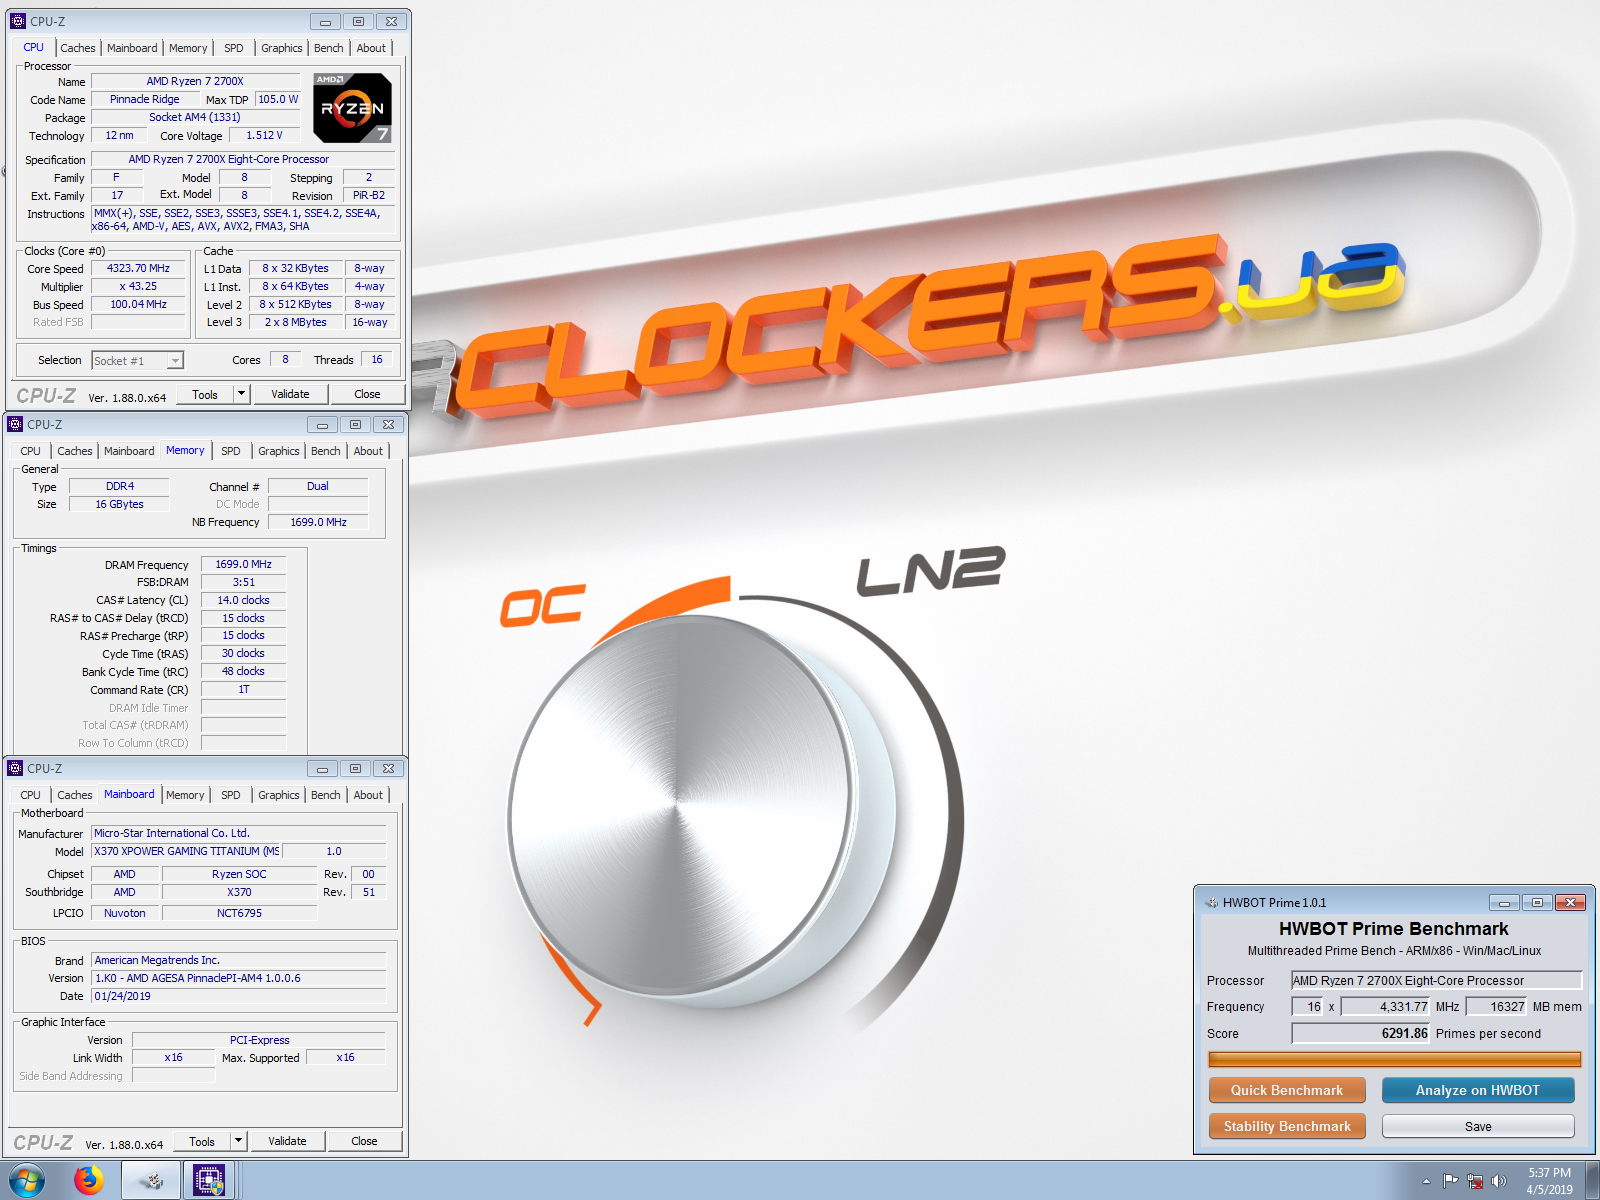Open SPD tab in the Memory CPU-Z window

(231, 451)
